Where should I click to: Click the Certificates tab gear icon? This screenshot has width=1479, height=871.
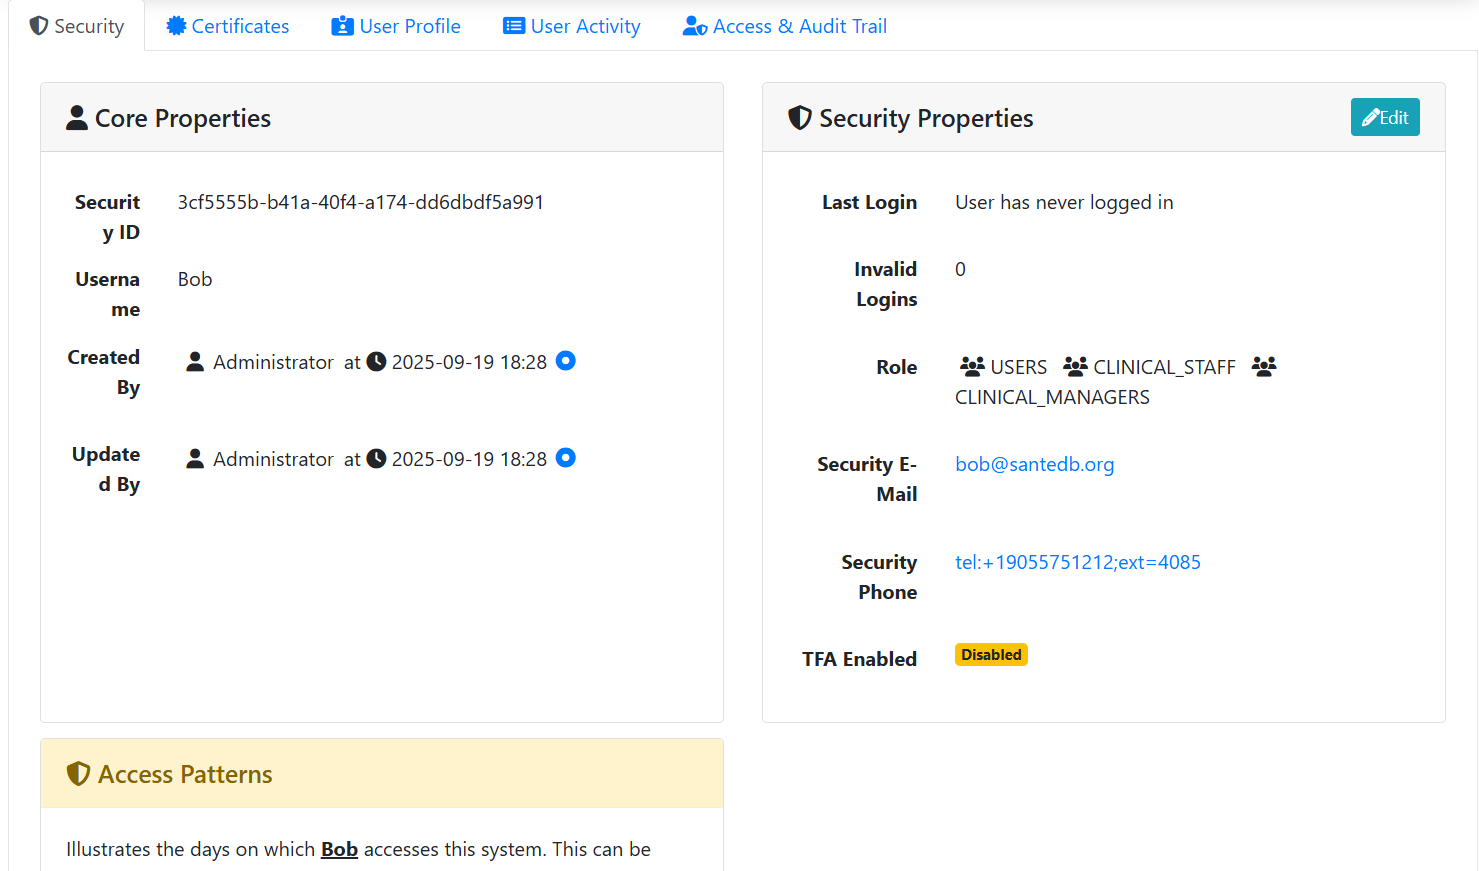(176, 26)
